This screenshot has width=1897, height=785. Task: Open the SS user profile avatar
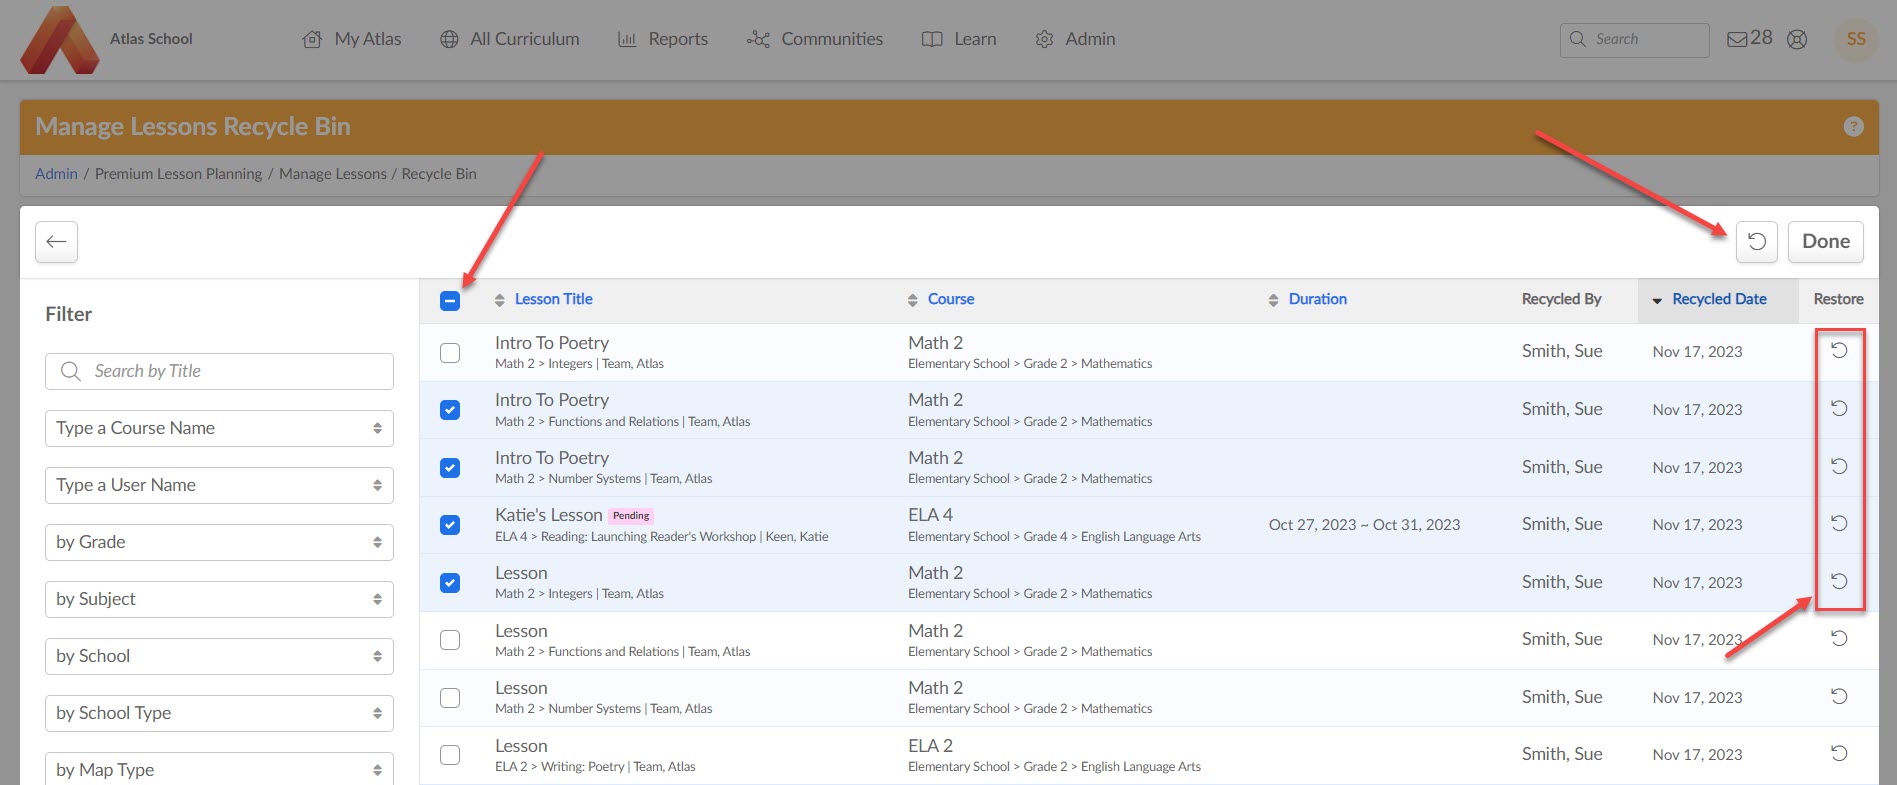(x=1856, y=39)
